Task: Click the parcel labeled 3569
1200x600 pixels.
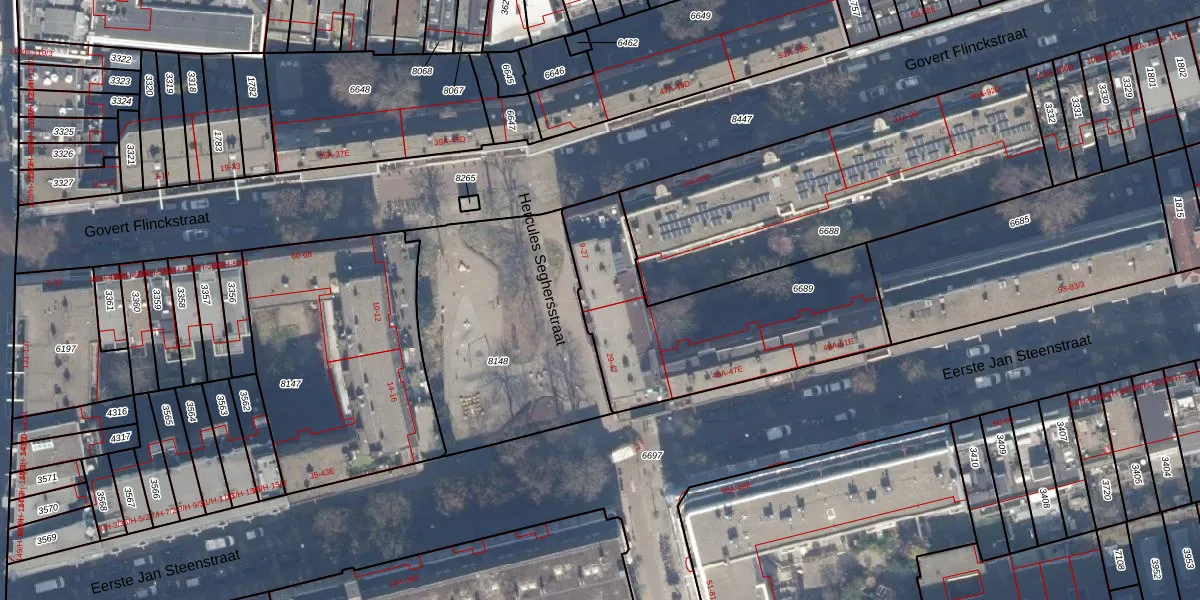Action: (x=46, y=539)
